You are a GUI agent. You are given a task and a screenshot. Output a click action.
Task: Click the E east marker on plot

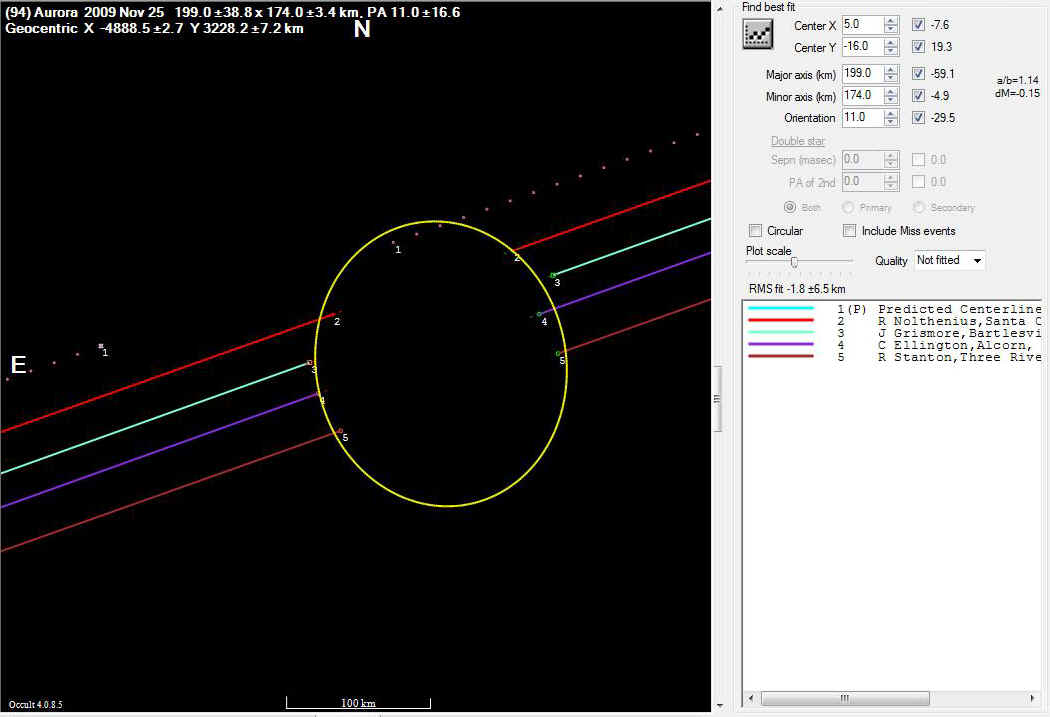click(x=18, y=365)
